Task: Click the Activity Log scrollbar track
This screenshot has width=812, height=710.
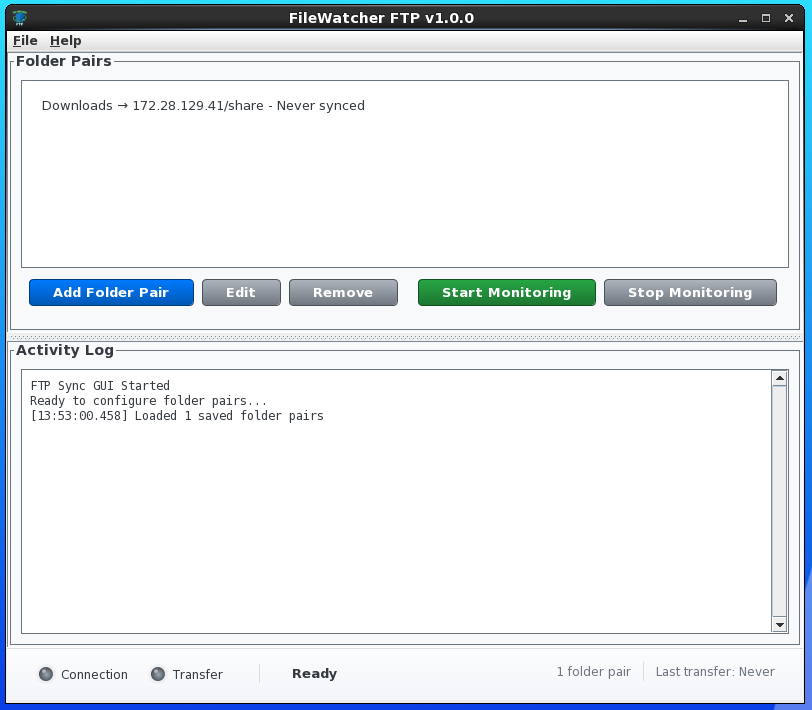Action: (779, 501)
